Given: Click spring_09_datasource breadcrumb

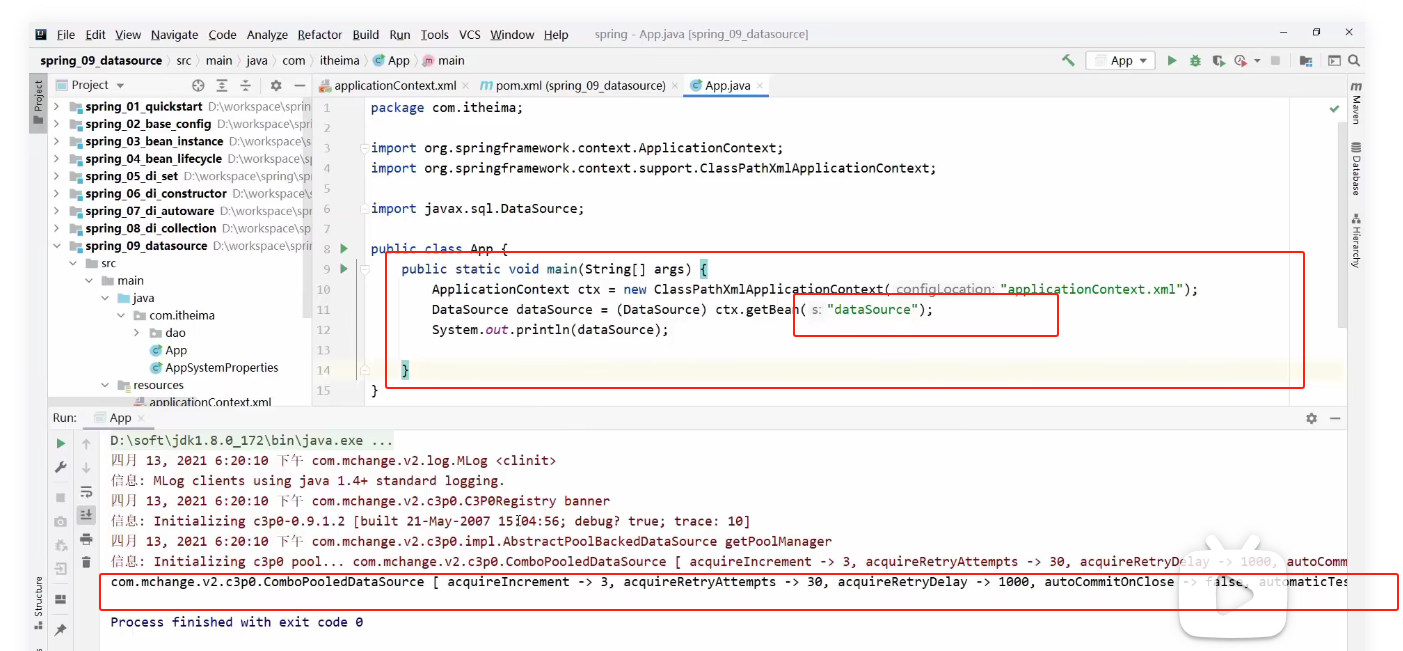Looking at the screenshot, I should (x=101, y=60).
